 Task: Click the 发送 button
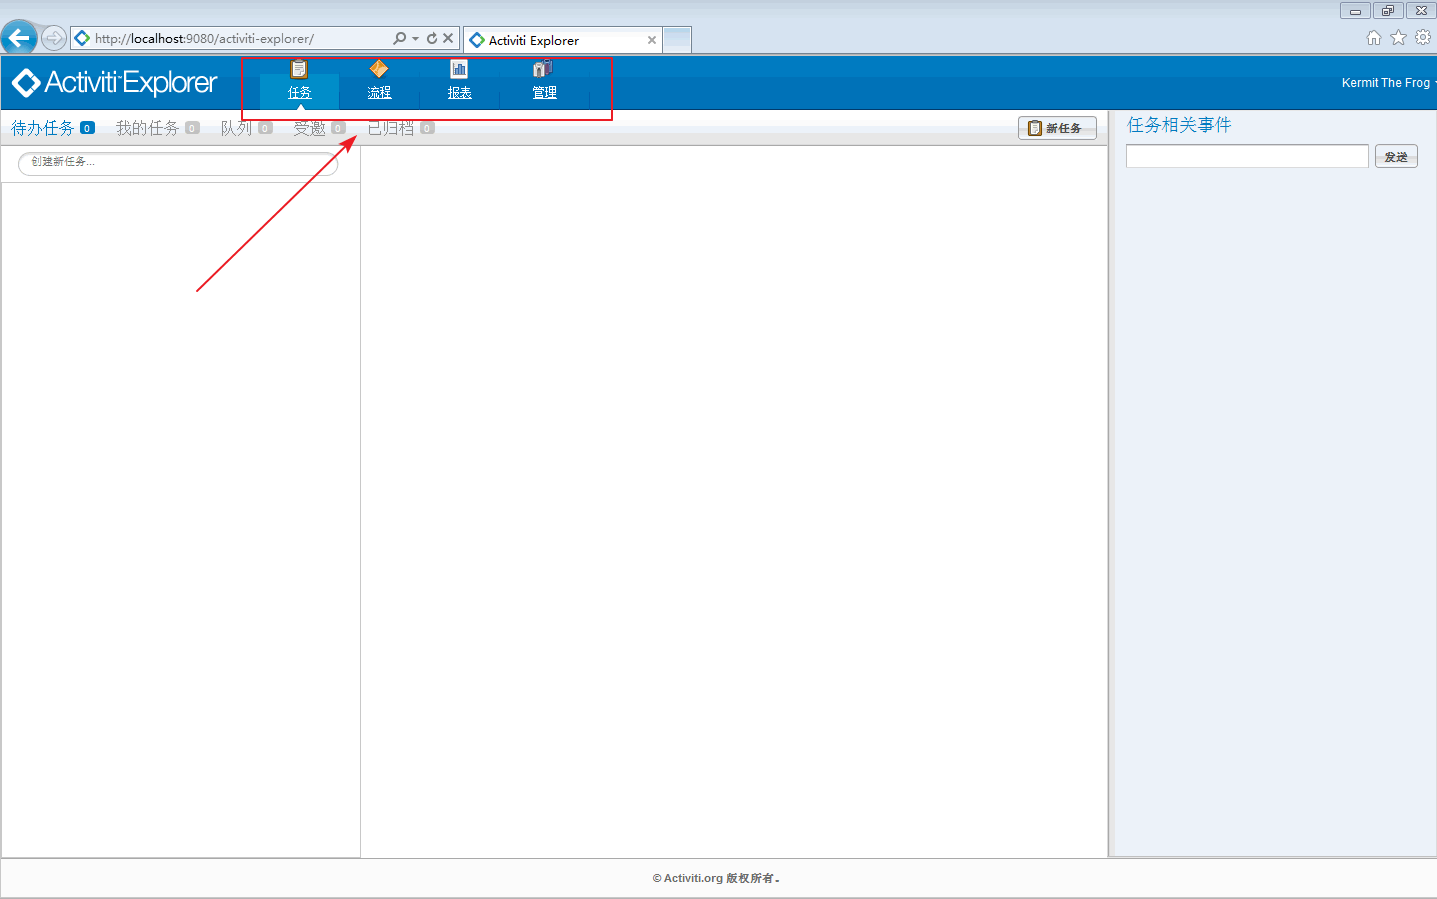(1396, 157)
